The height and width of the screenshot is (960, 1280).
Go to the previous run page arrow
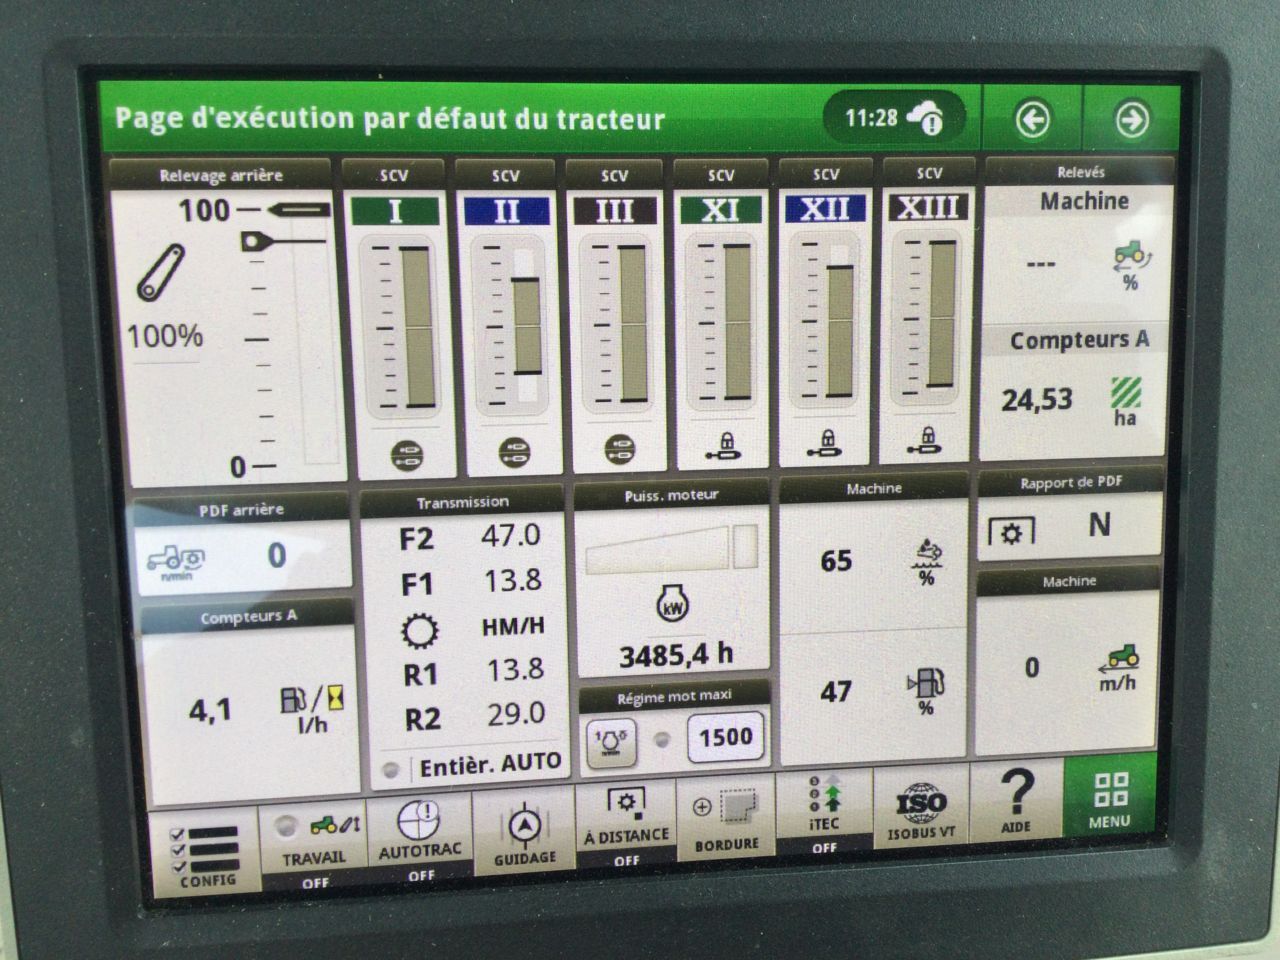[x=1033, y=120]
